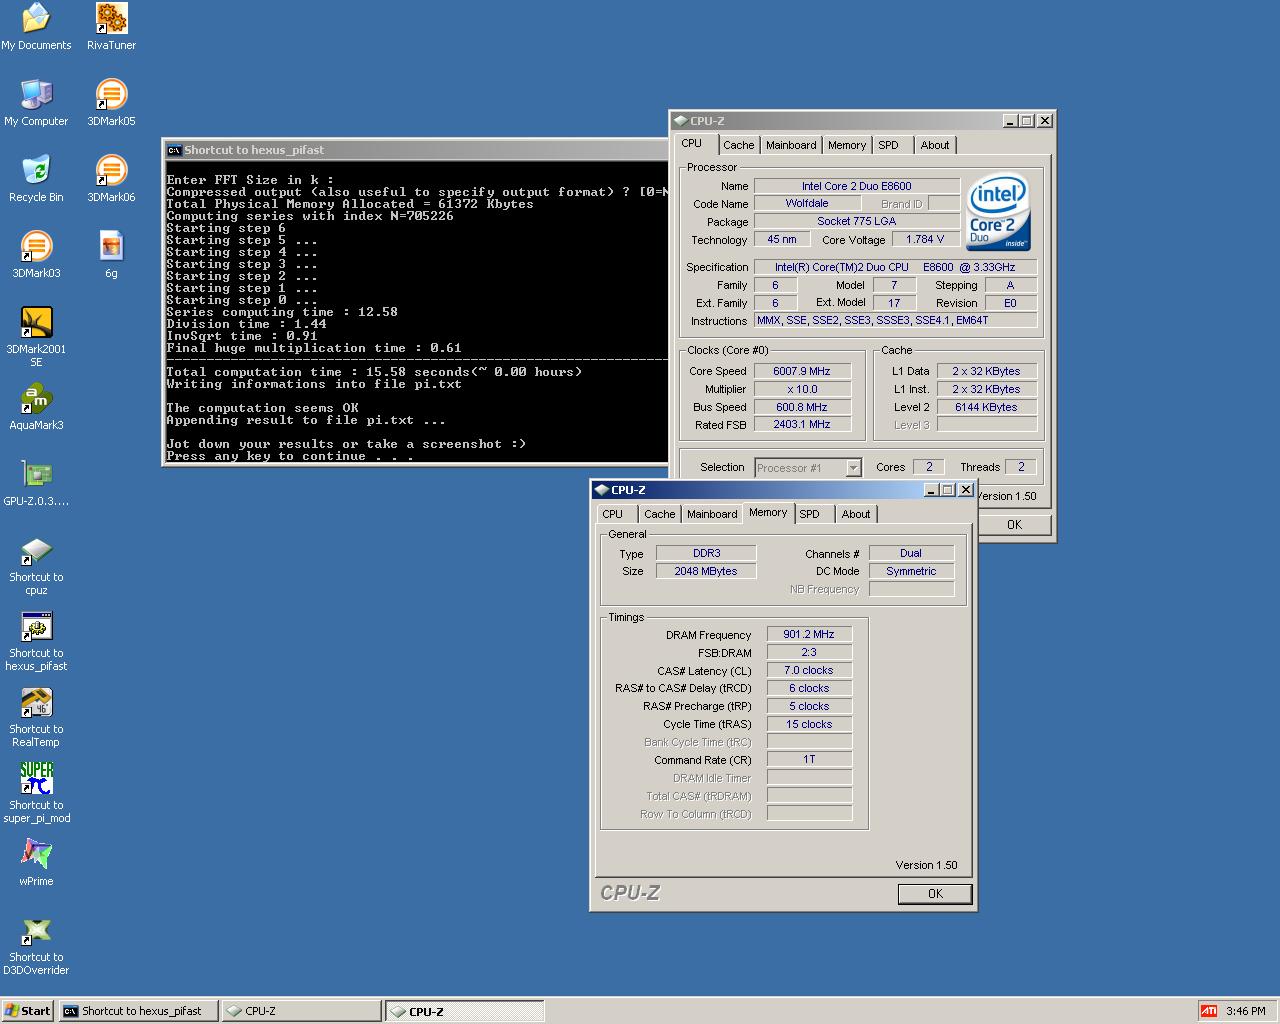Click the Core Voltage value 1.784 V
Screen dimensions: 1280x1024
tap(925, 239)
